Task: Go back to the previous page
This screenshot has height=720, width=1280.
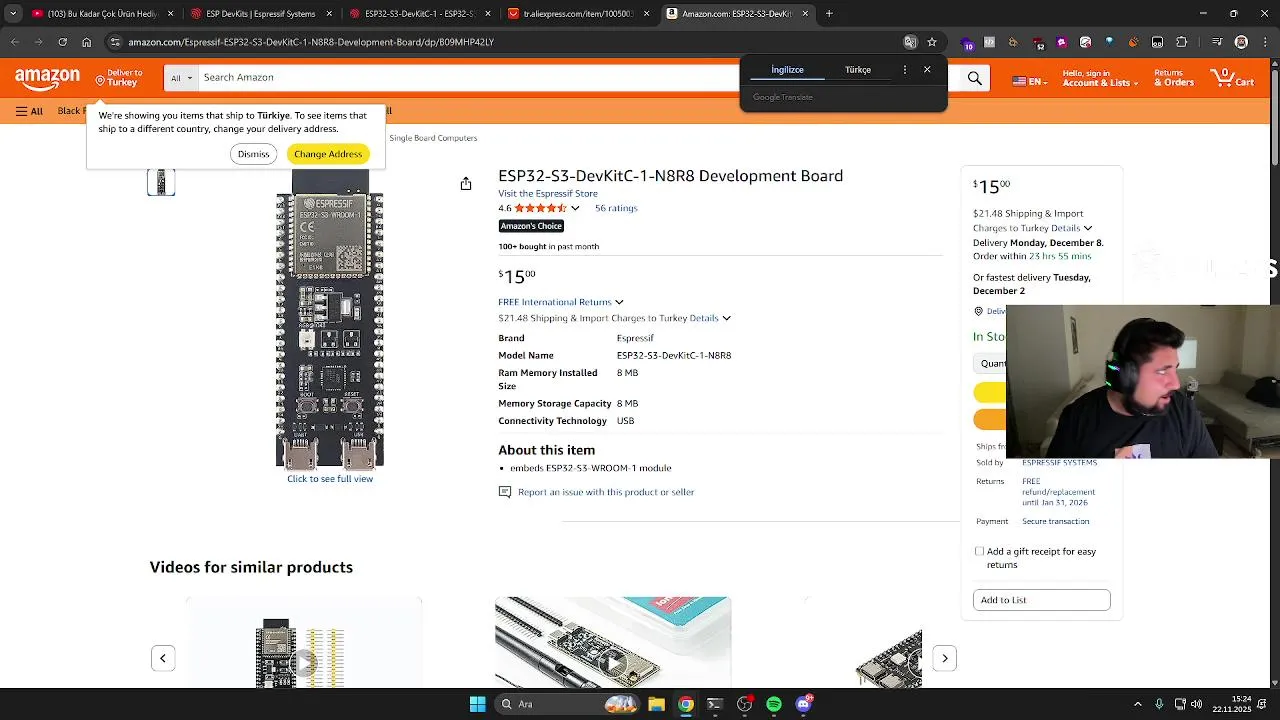Action: pos(14,42)
